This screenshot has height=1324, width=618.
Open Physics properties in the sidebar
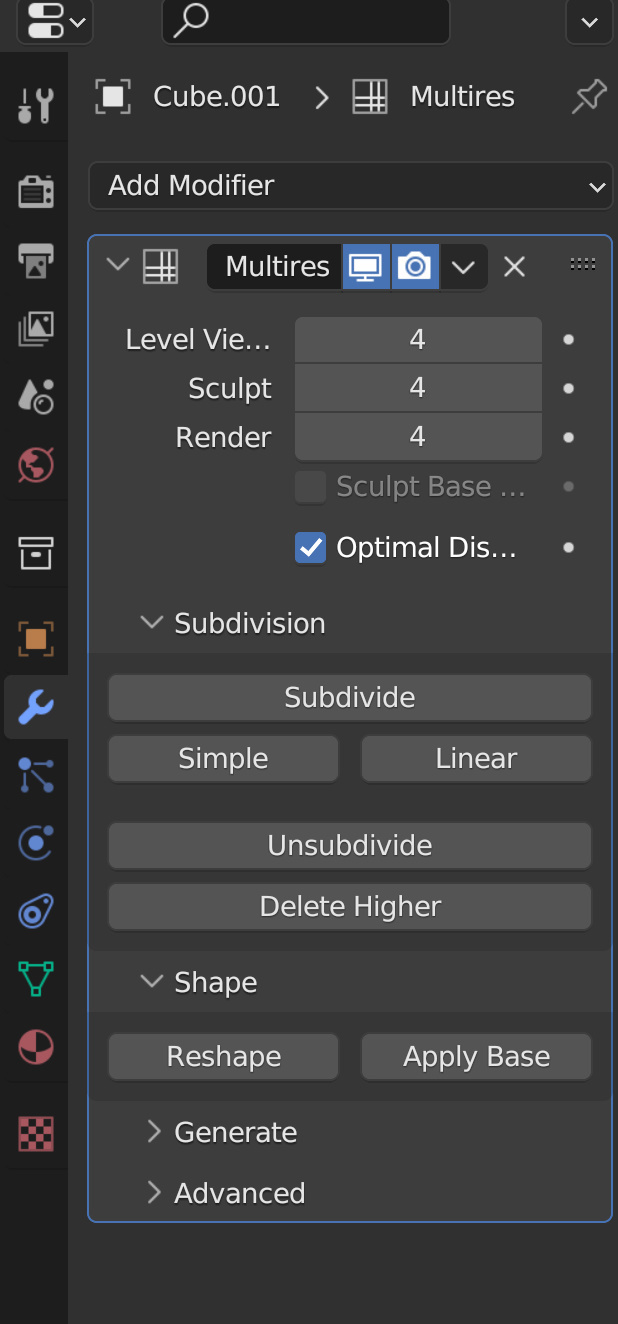(35, 842)
